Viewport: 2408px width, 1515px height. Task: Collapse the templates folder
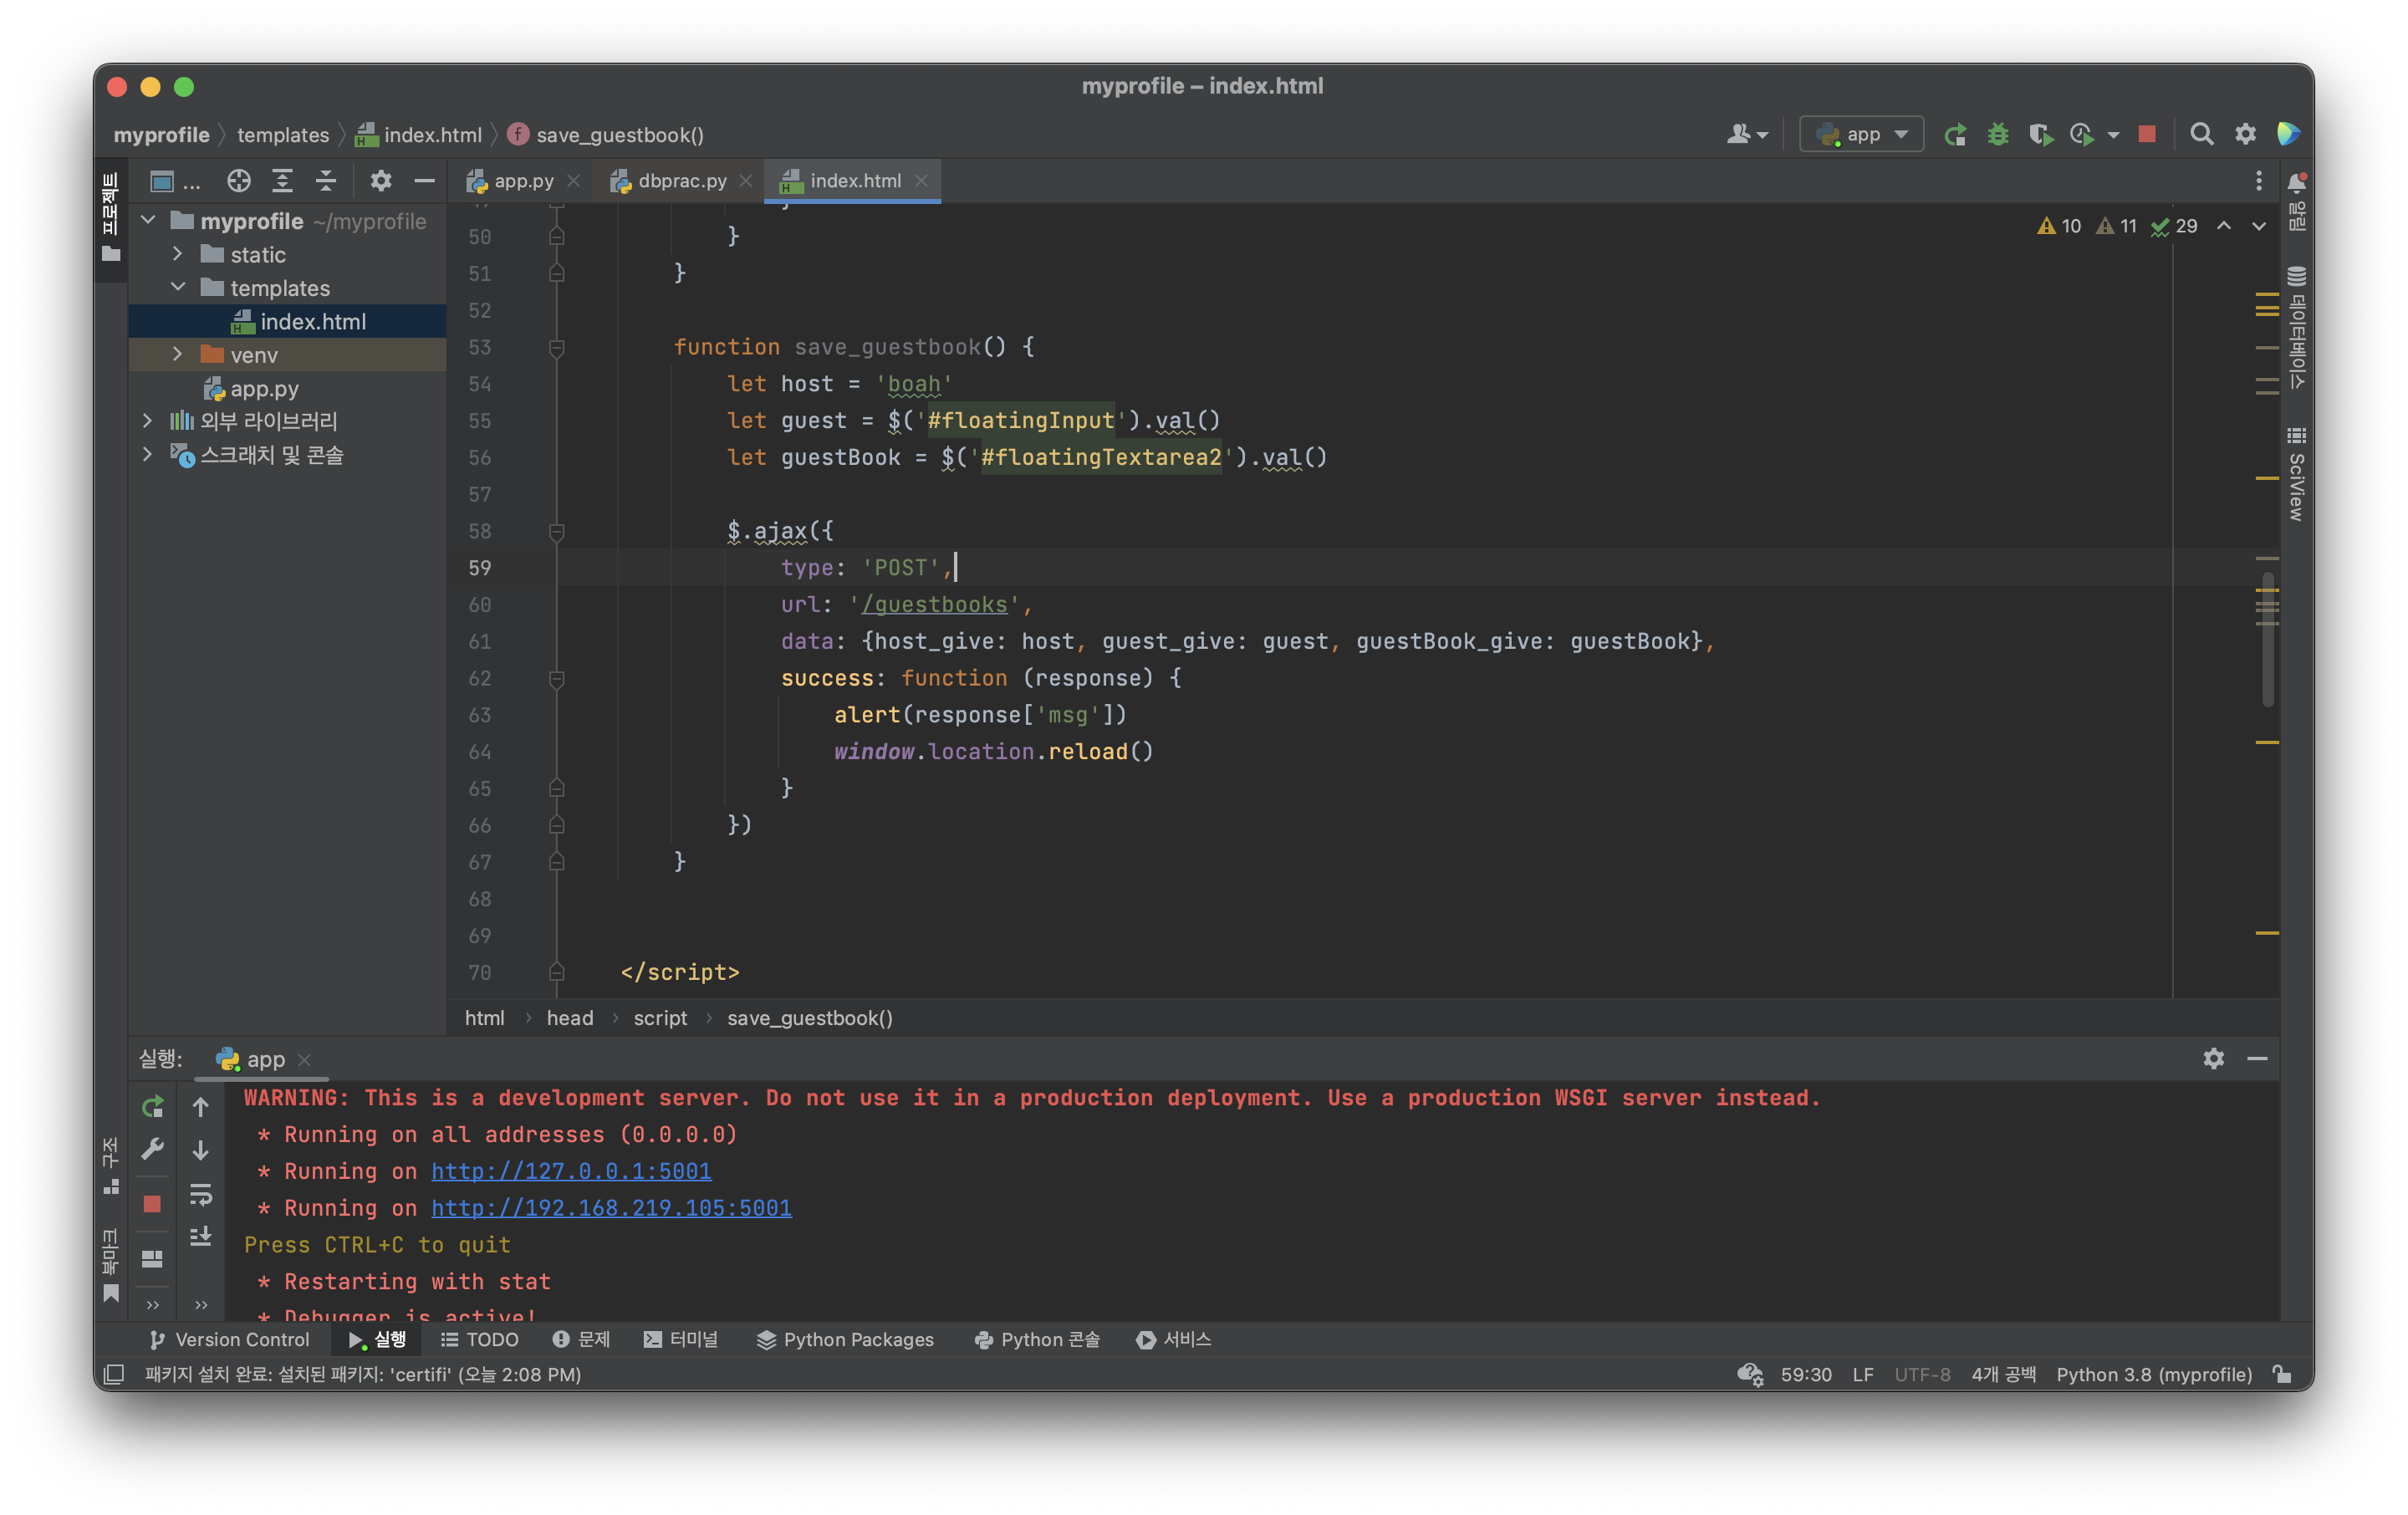point(178,287)
